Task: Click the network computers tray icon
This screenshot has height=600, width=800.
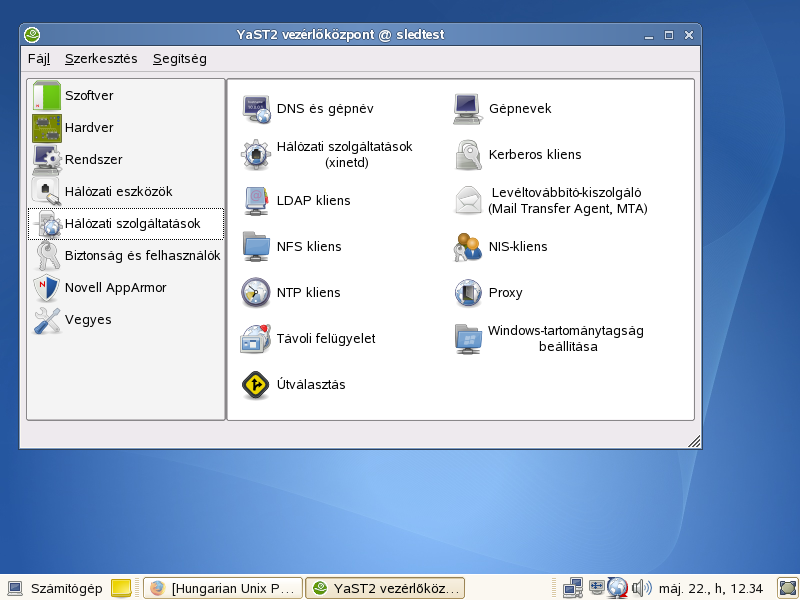Action: 572,588
